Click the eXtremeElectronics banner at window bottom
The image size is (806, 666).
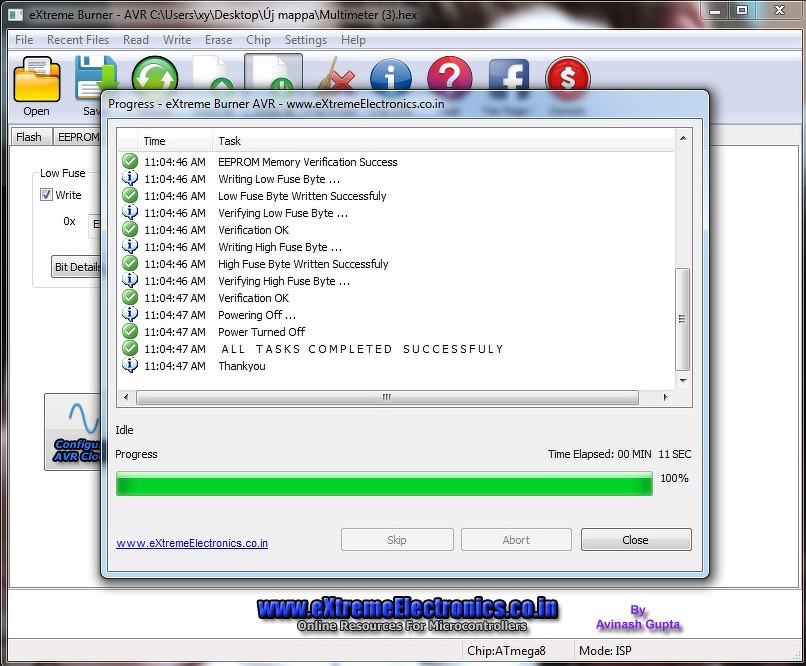[408, 614]
